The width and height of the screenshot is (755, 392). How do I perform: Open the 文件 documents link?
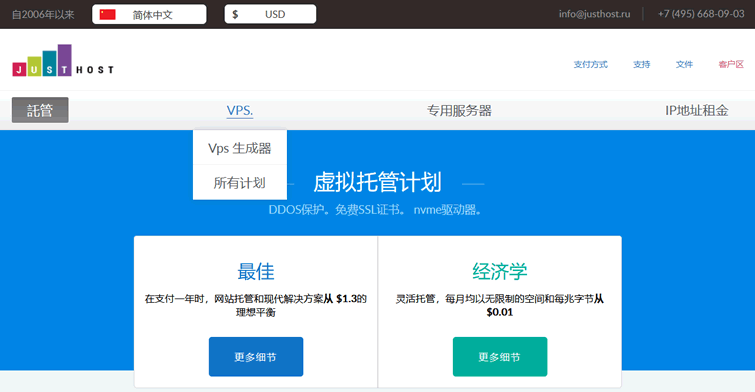pos(684,65)
